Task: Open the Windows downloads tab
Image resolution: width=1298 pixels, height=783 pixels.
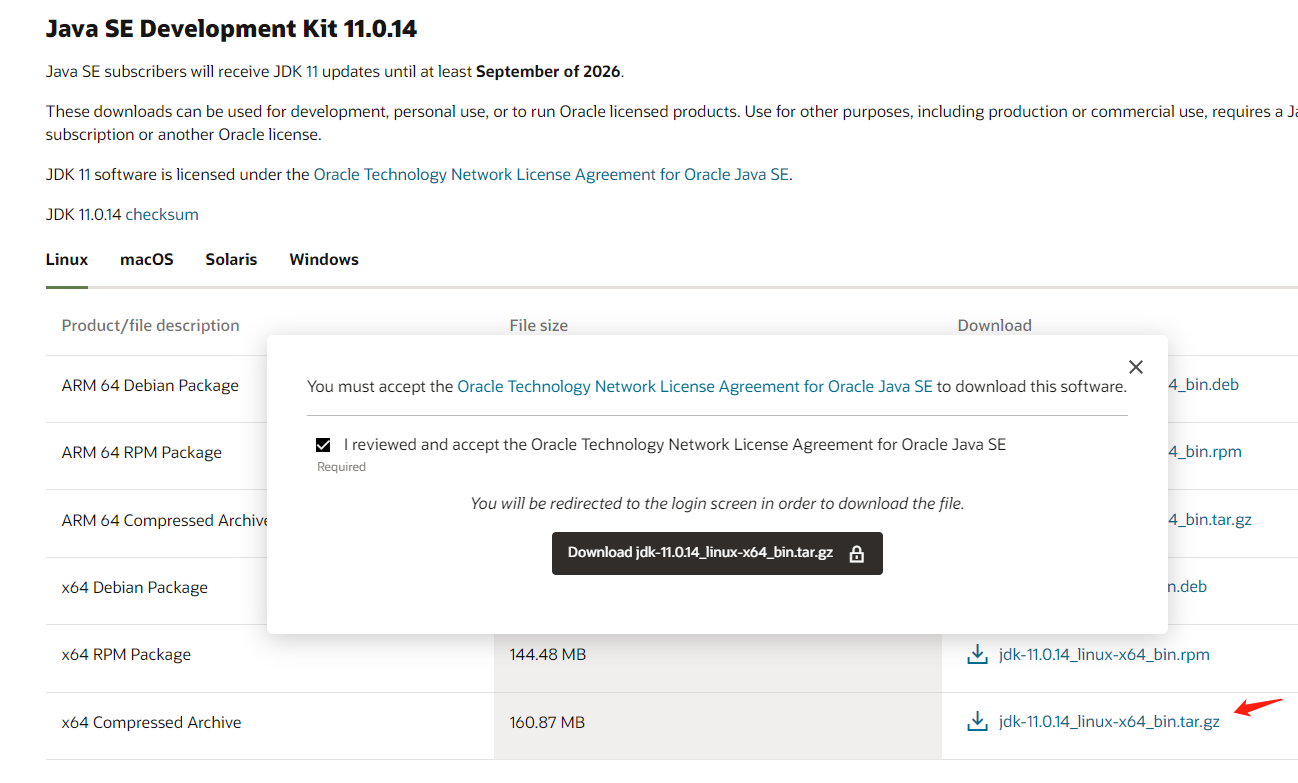Action: (324, 259)
